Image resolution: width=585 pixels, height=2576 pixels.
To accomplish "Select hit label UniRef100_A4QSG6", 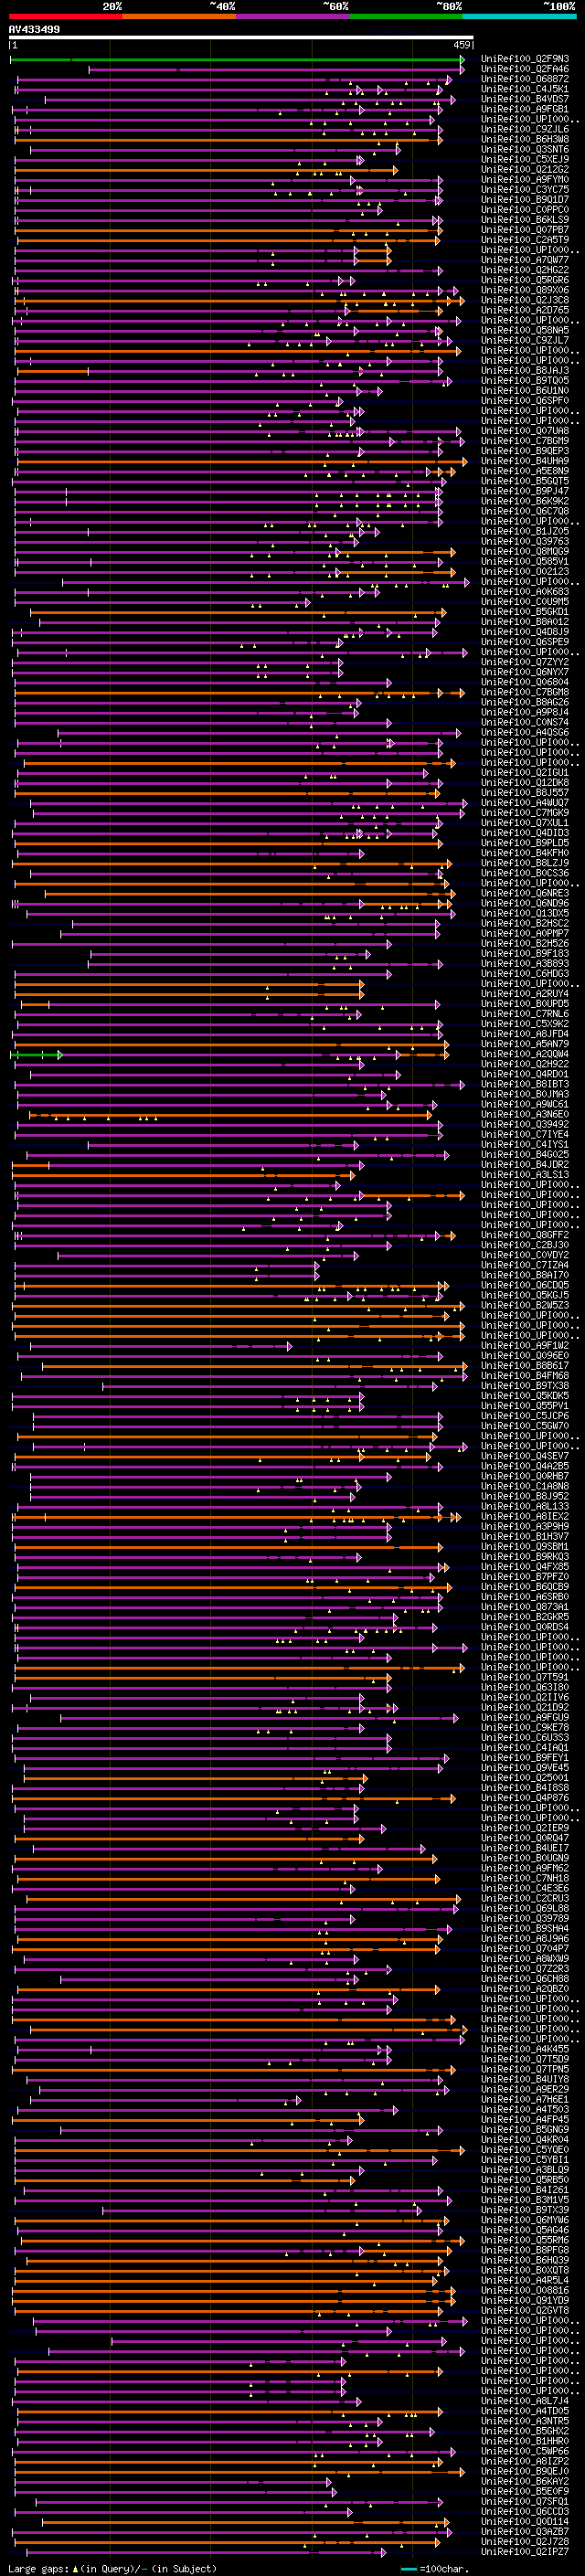I will tap(525, 733).
